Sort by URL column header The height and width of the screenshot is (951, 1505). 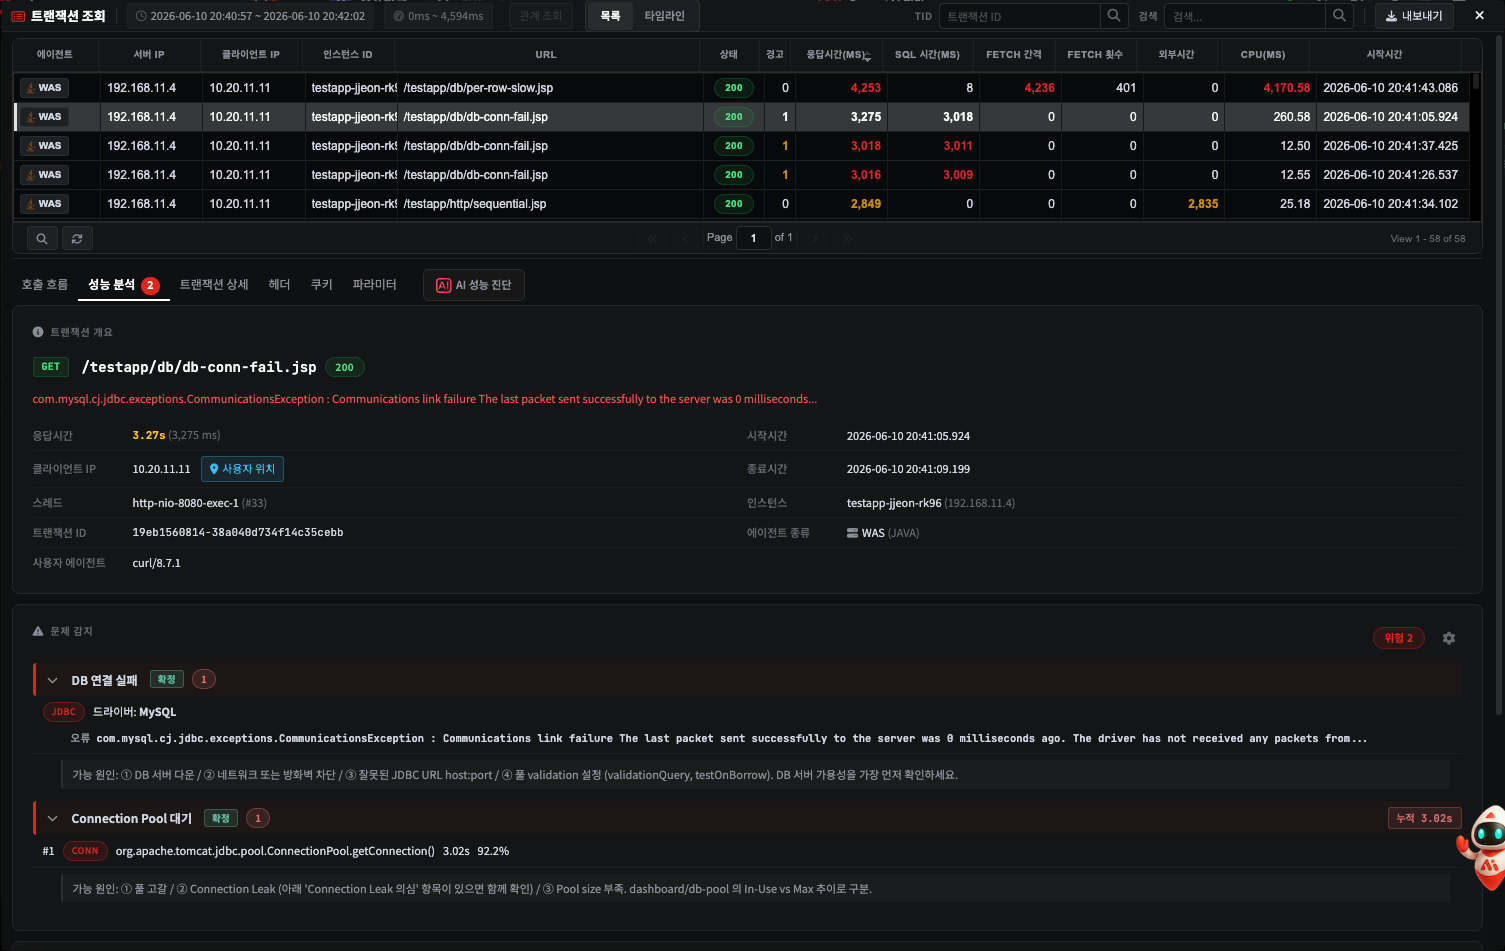click(x=546, y=55)
